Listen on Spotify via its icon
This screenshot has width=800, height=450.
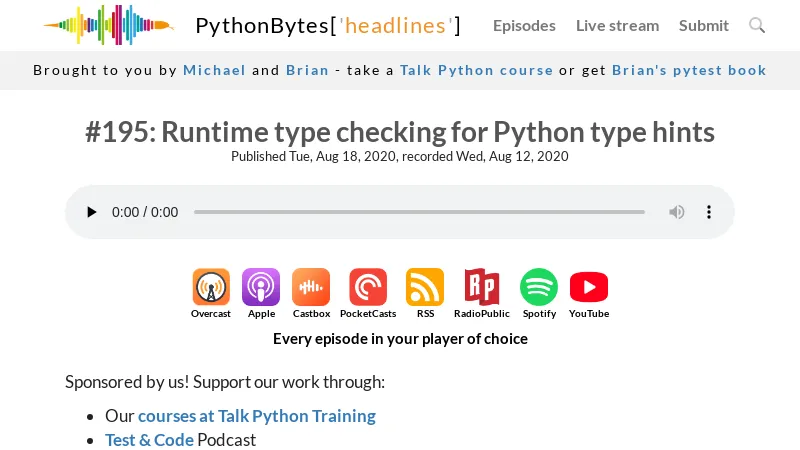(x=539, y=287)
